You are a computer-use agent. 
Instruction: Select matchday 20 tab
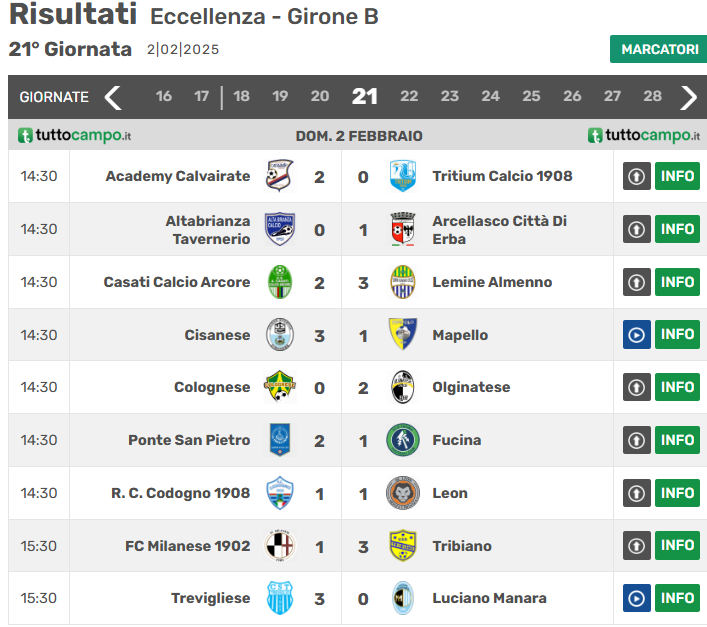(x=320, y=97)
